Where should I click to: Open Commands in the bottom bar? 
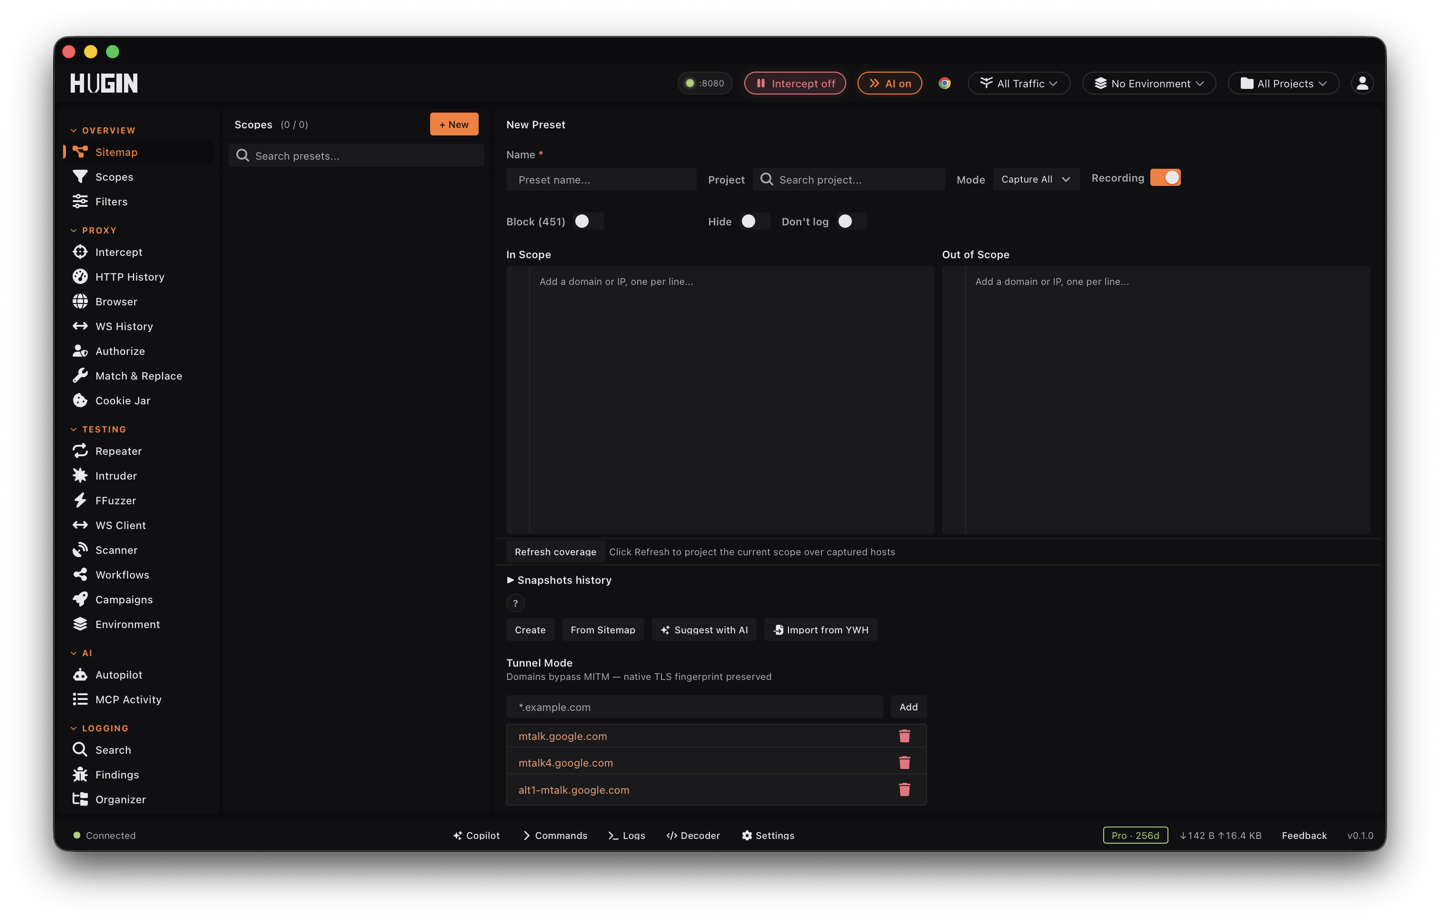click(555, 836)
